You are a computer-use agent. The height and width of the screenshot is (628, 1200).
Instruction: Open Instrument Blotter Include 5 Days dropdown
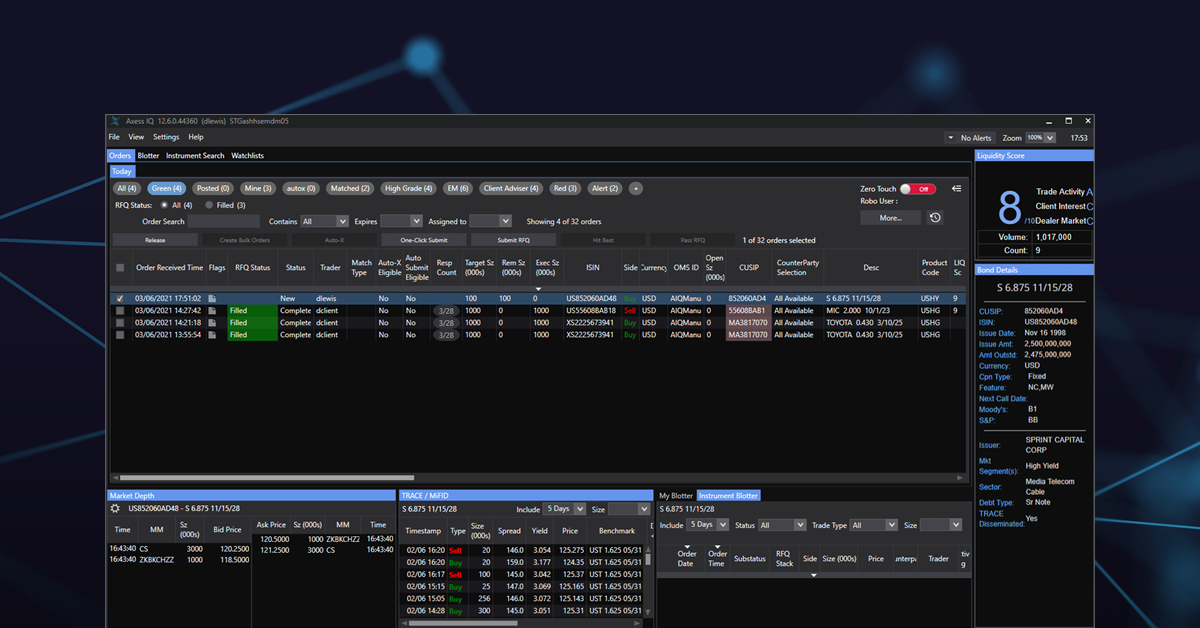click(x=708, y=525)
